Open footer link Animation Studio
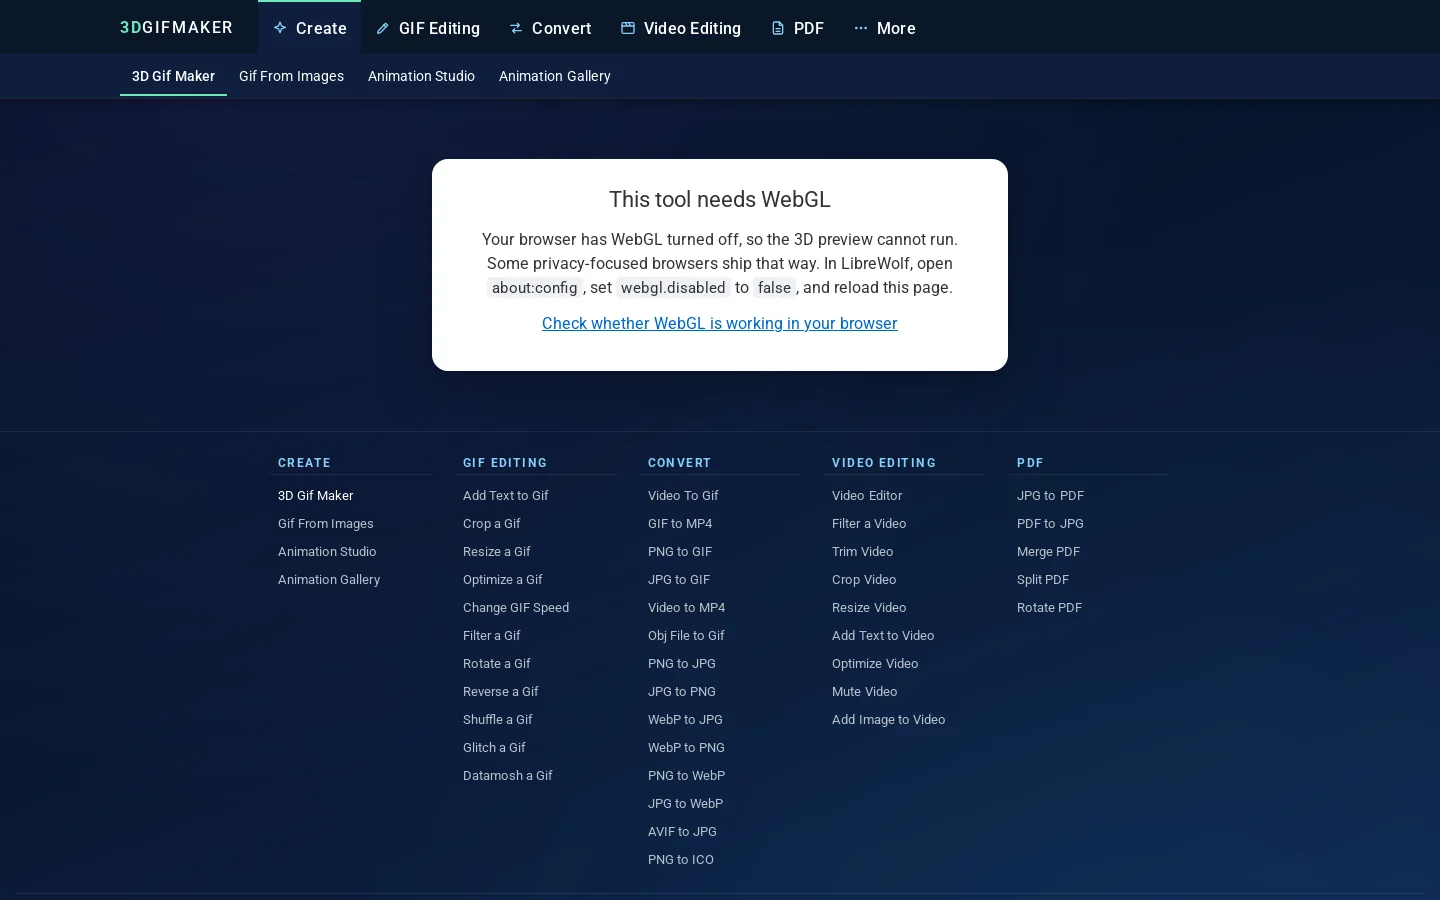1440x900 pixels. coord(327,551)
